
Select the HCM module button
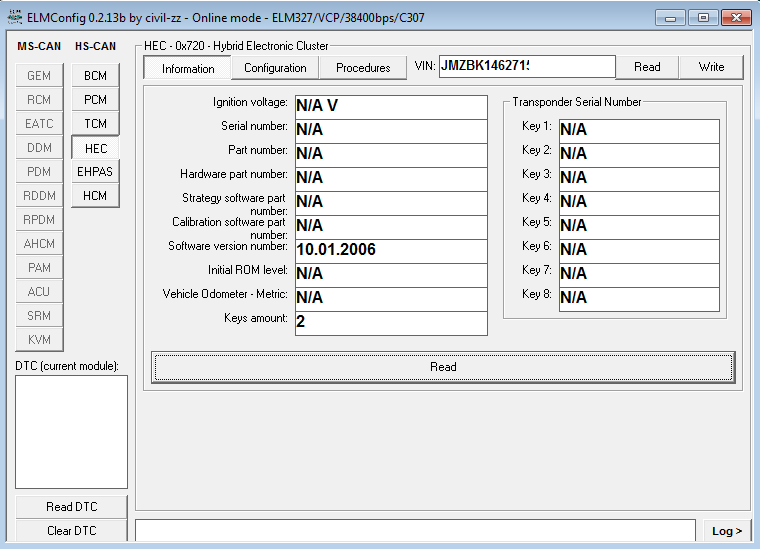[x=95, y=196]
